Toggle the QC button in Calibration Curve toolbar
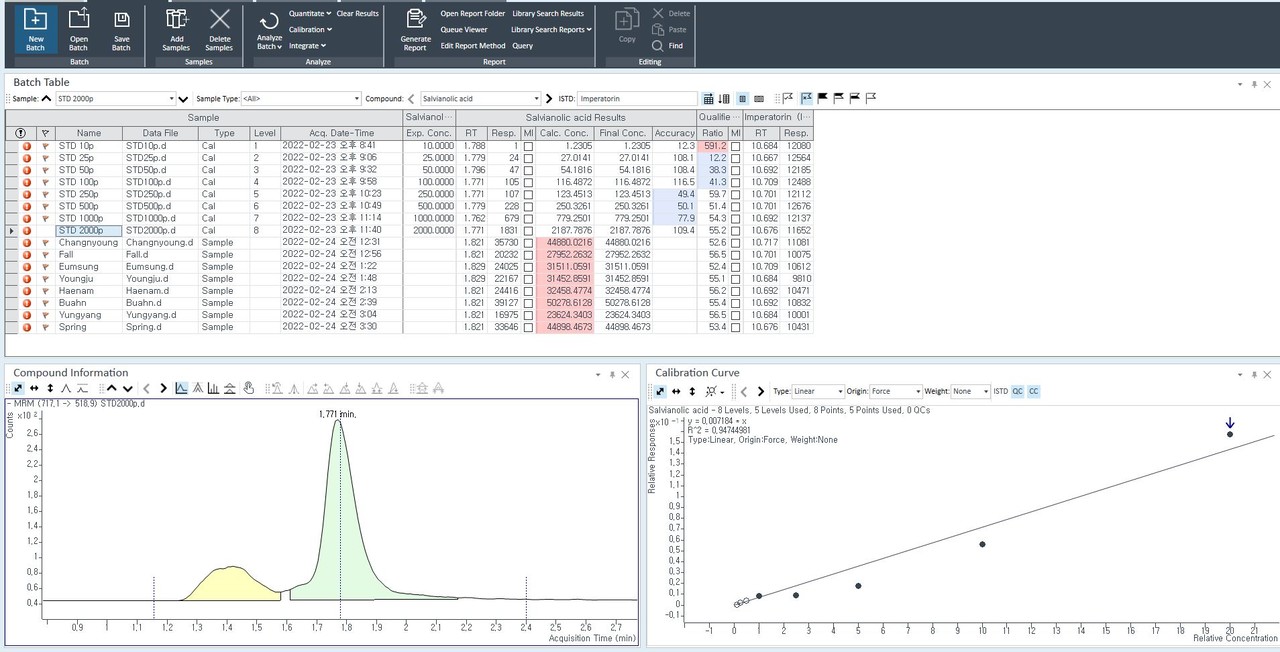The width and height of the screenshot is (1280, 652). [1018, 391]
